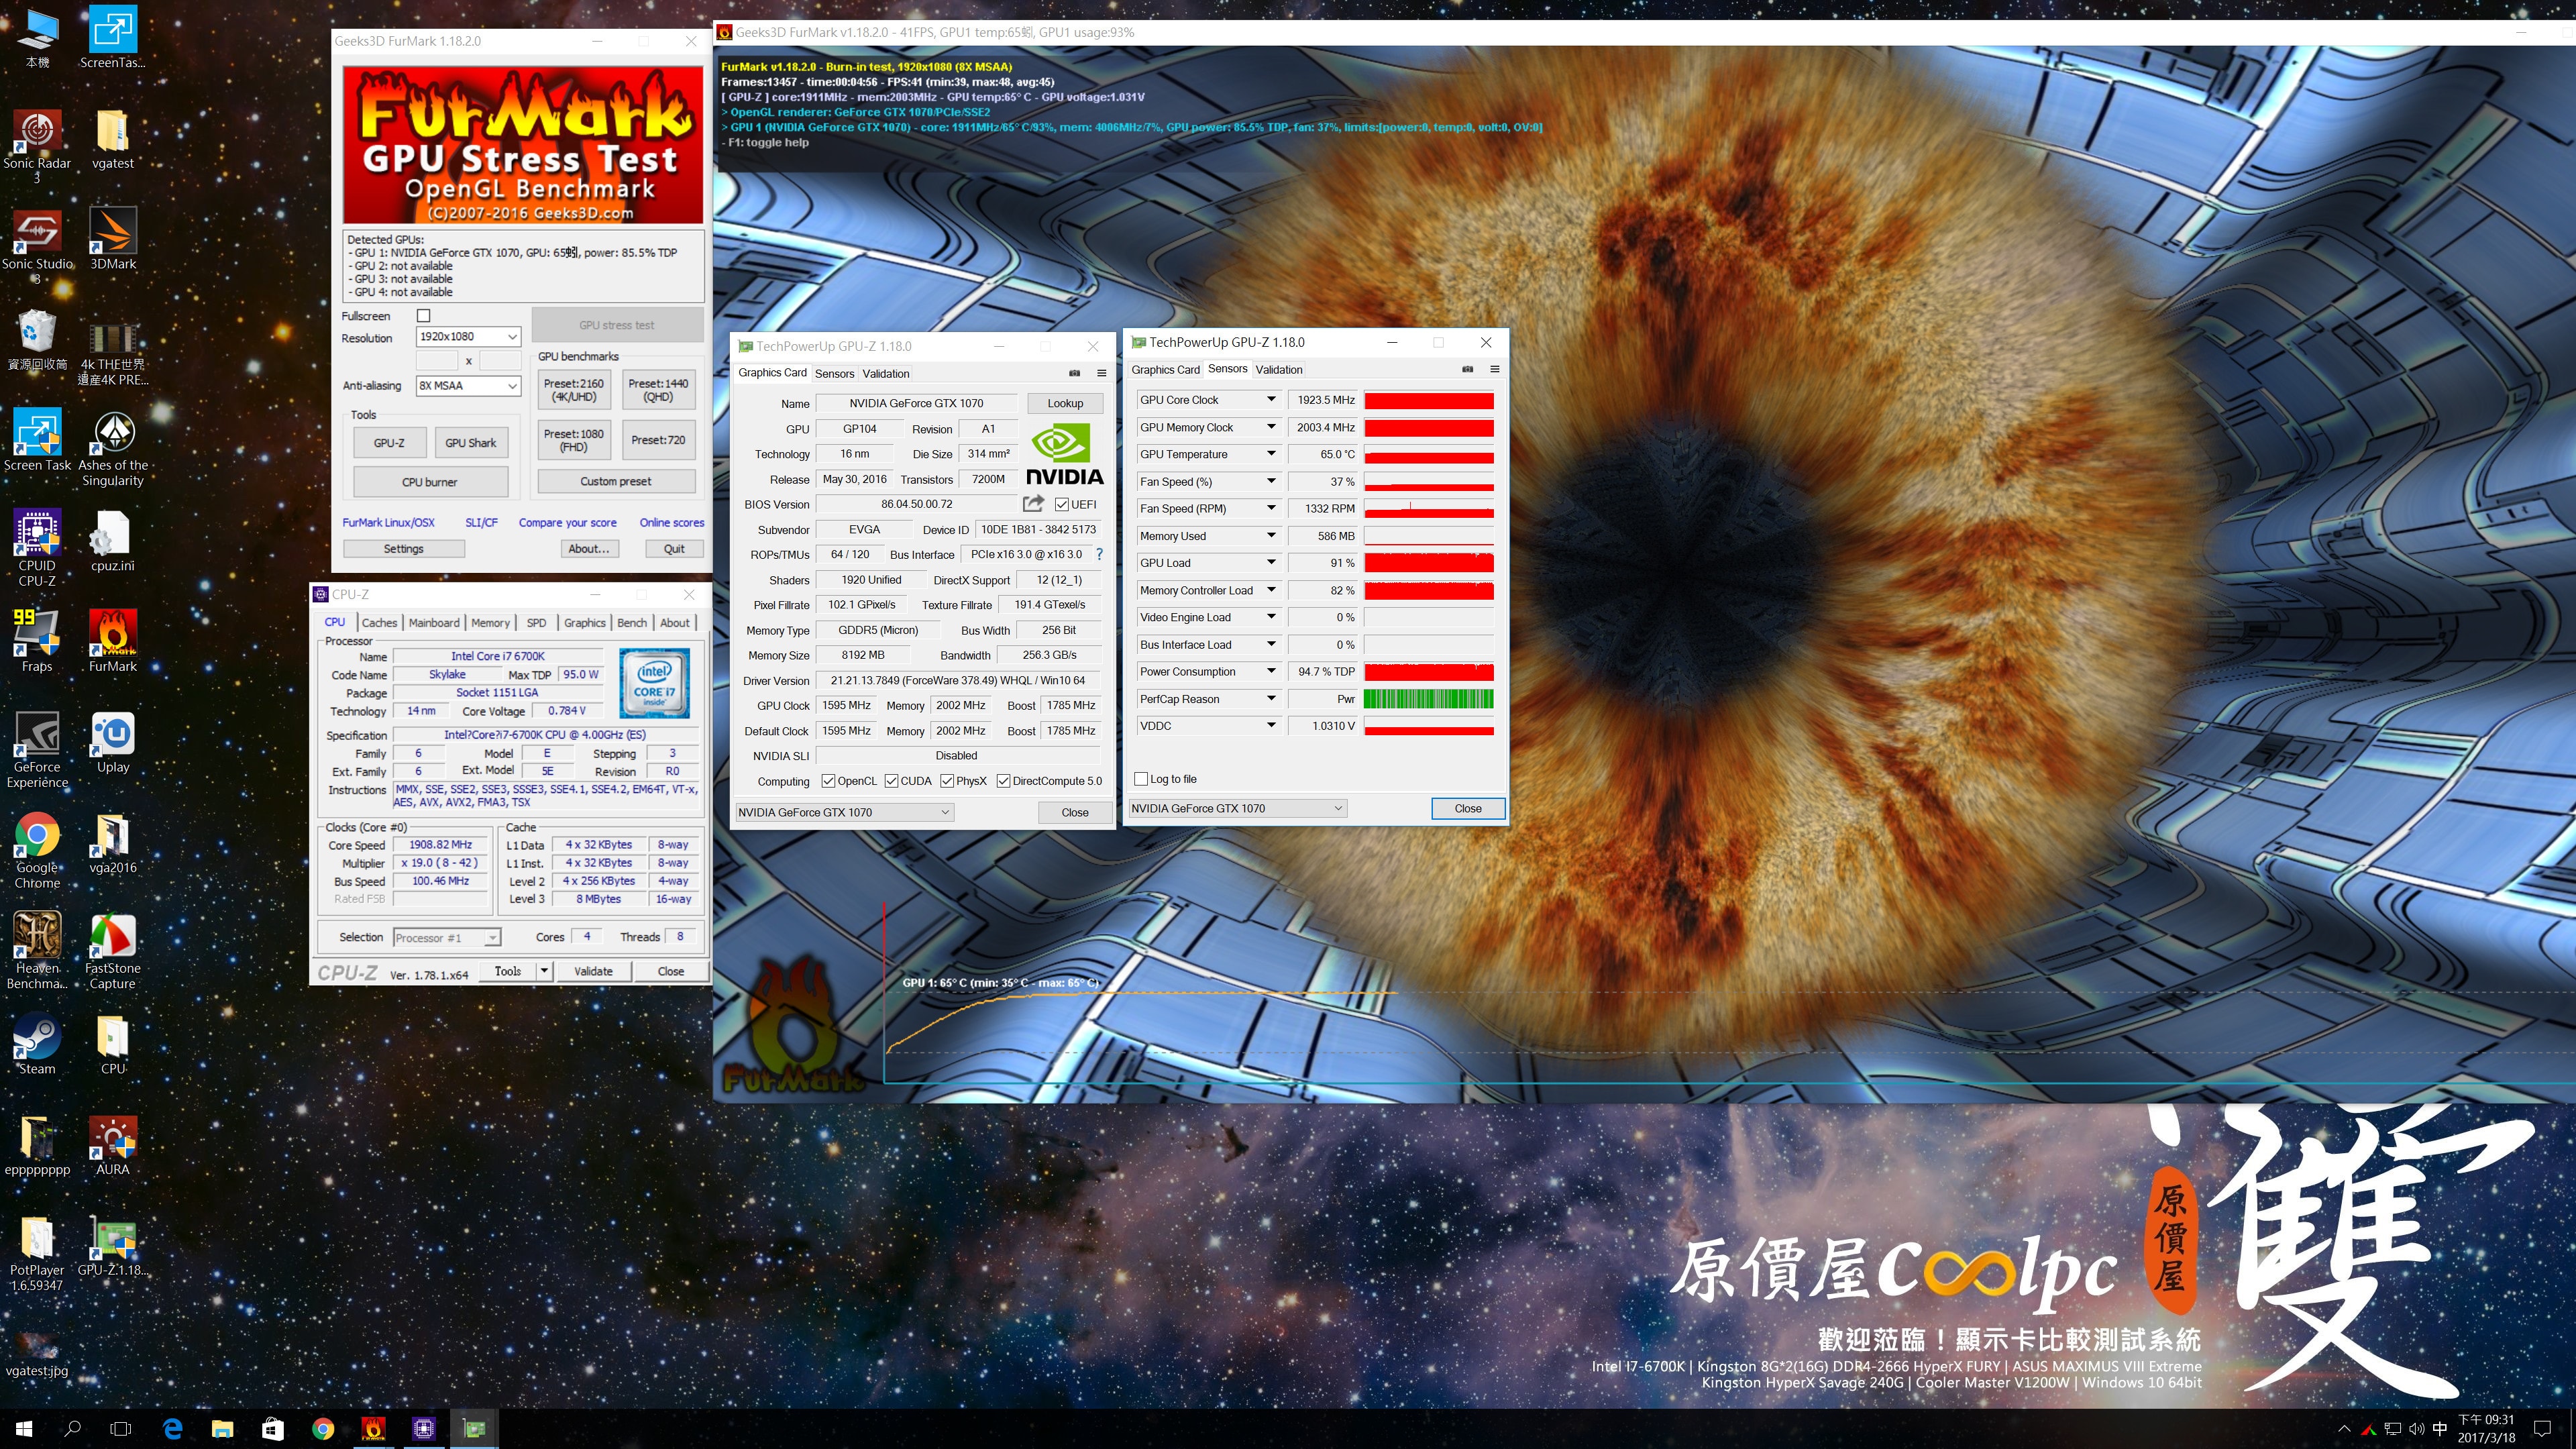Toggle the OpenCL computing checkbox
Viewport: 2576px width, 1449px height.
(828, 781)
